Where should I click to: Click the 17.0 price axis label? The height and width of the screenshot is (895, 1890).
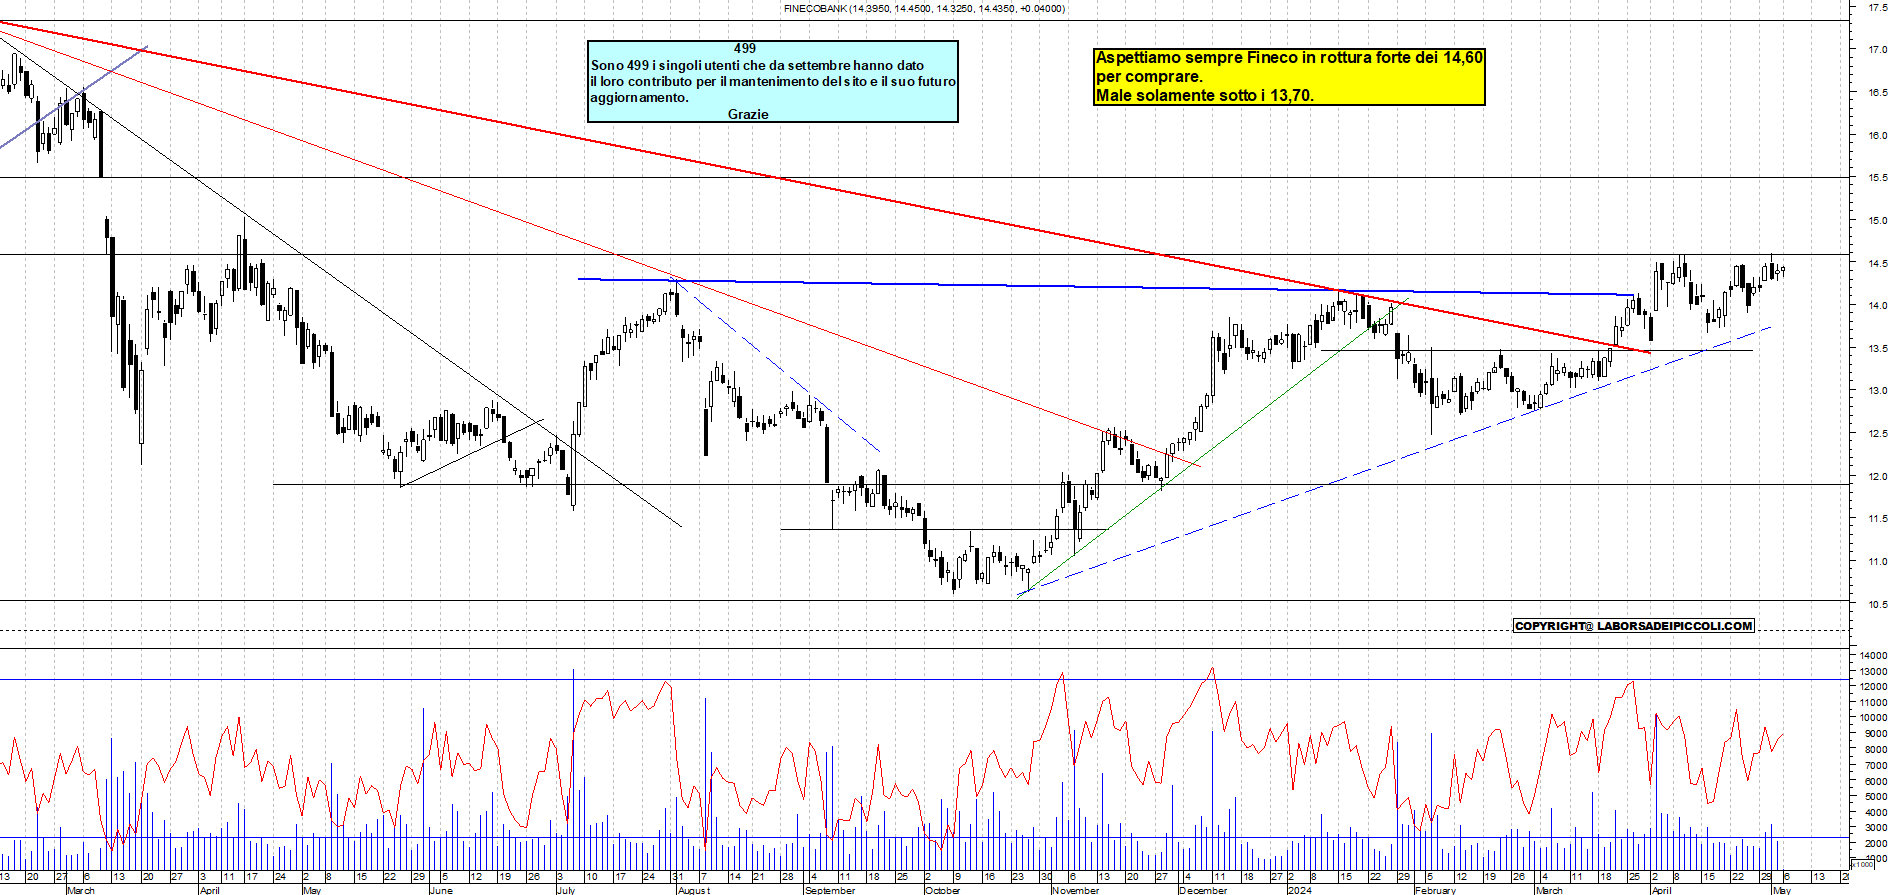pos(1877,49)
